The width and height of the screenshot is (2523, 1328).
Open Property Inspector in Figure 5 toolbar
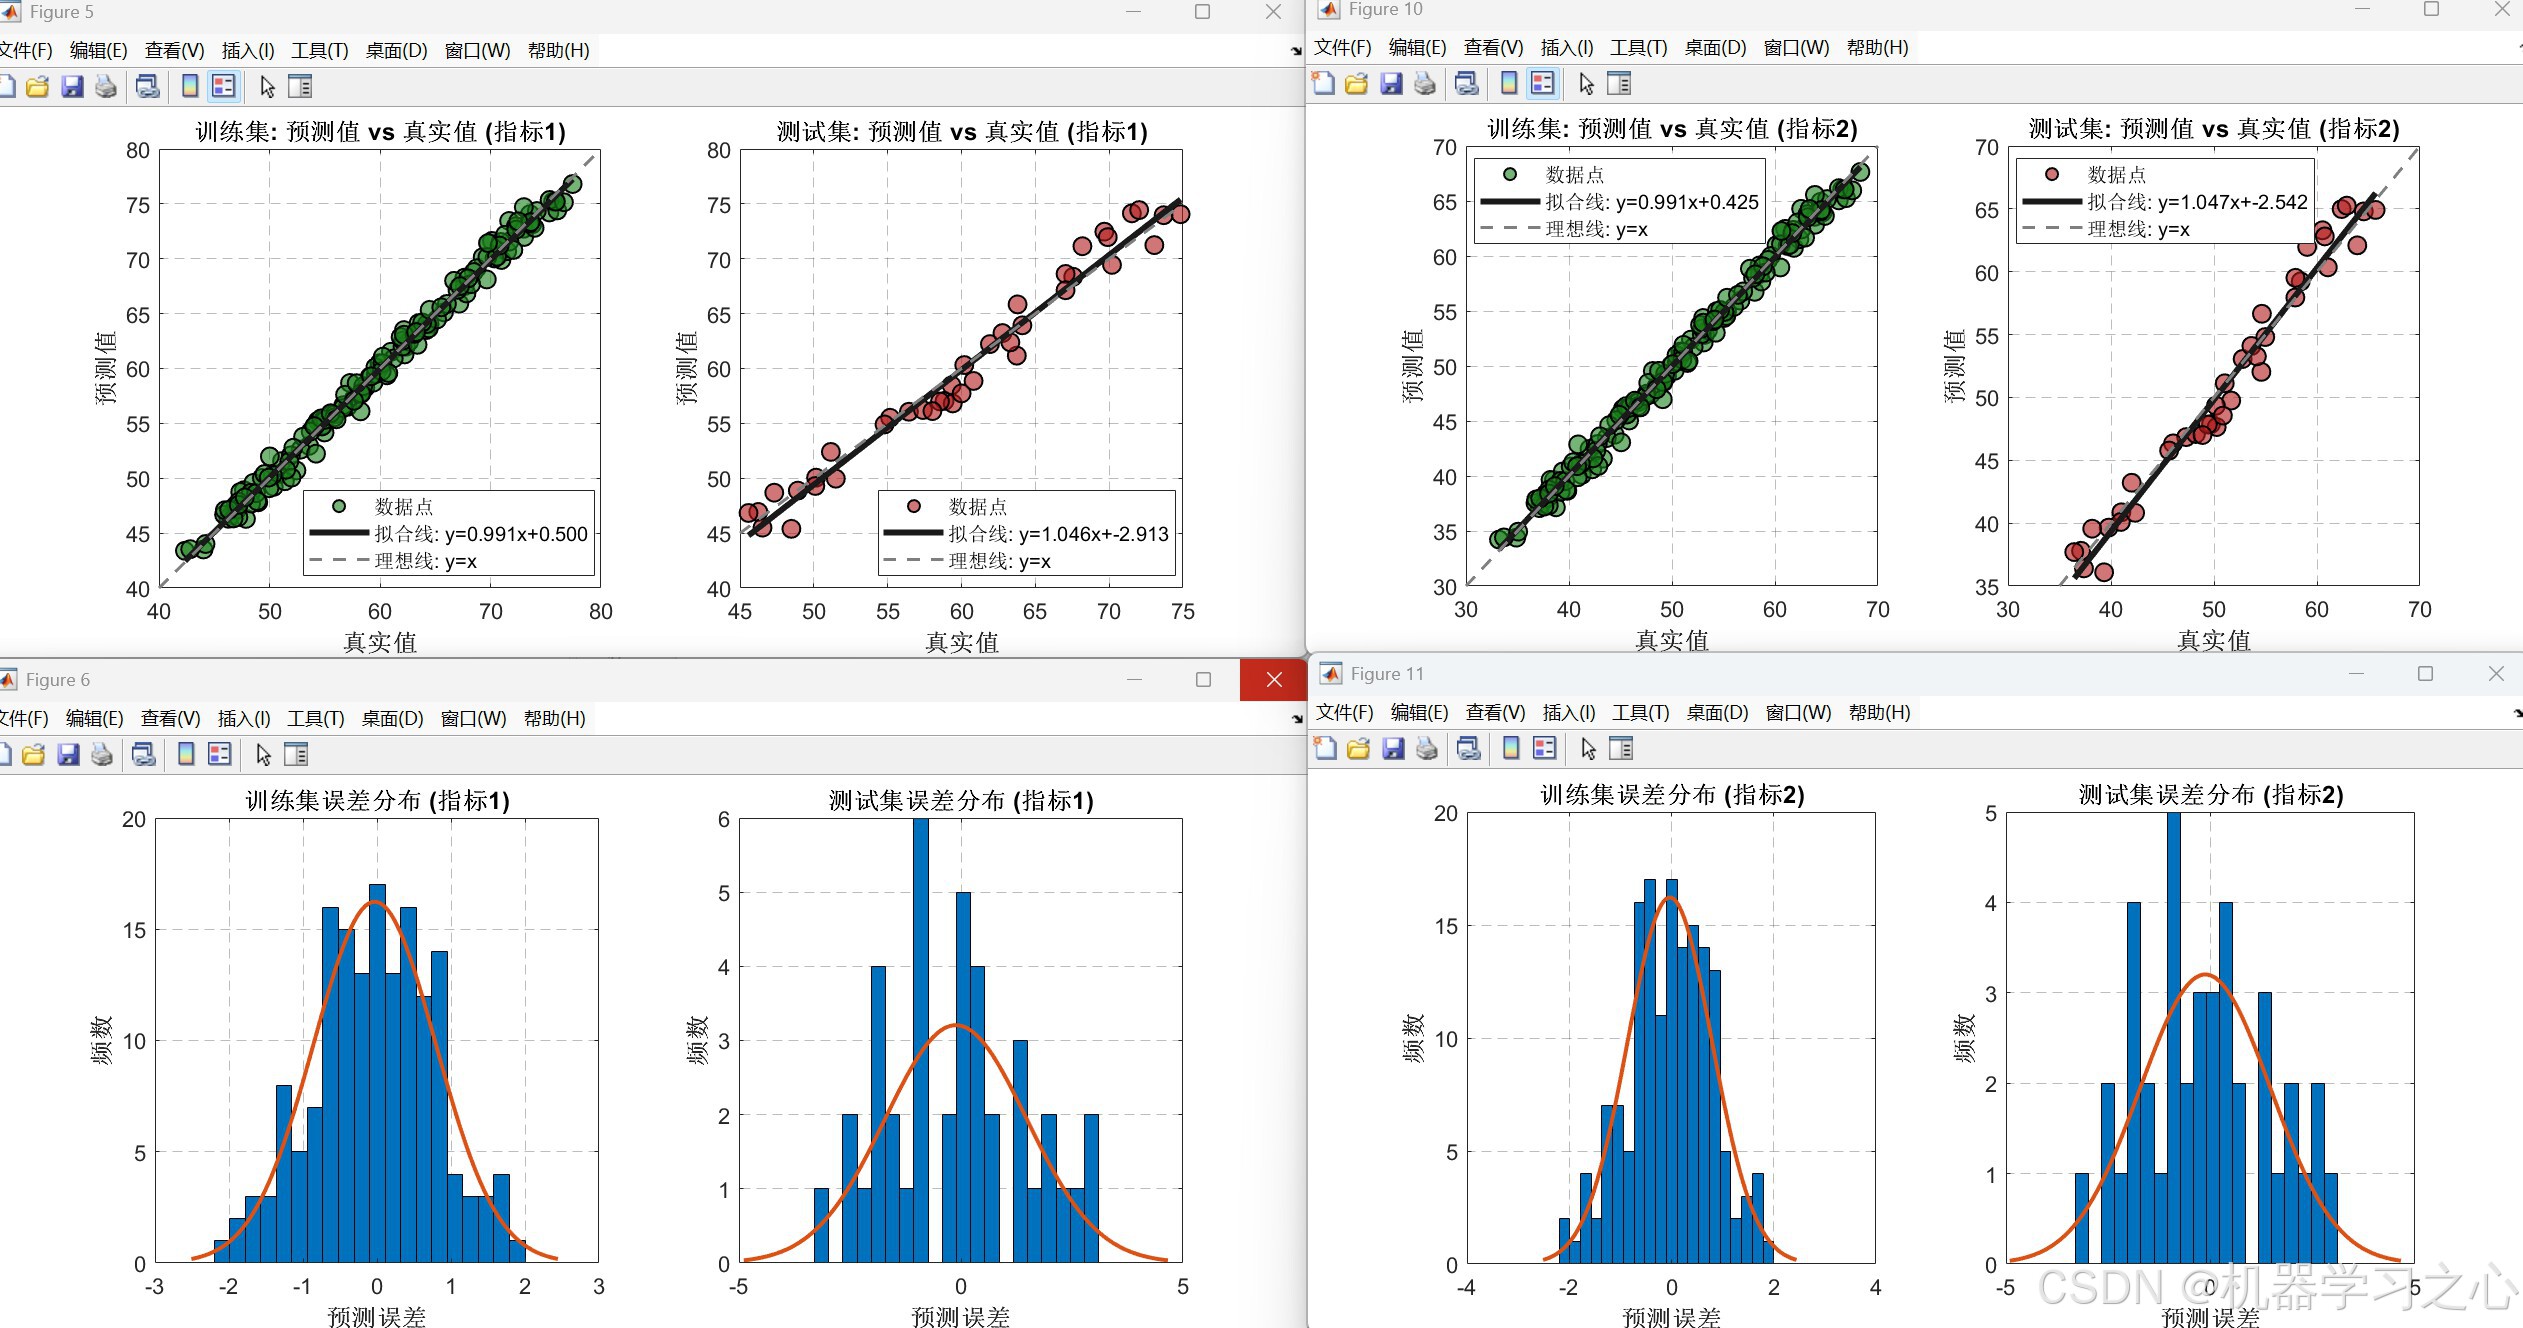pos(300,87)
